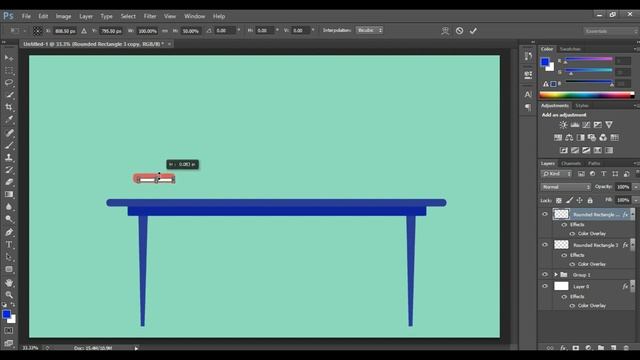Toggle maintain aspect ratio link icon

click(x=165, y=31)
